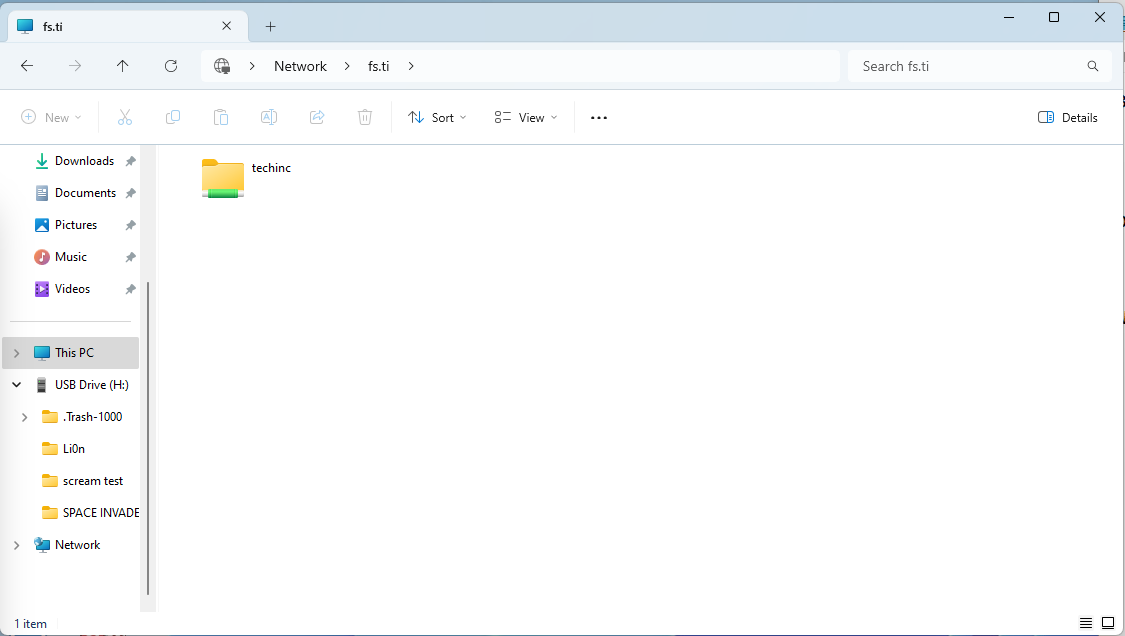Click the Rename icon in toolbar

pos(269,117)
